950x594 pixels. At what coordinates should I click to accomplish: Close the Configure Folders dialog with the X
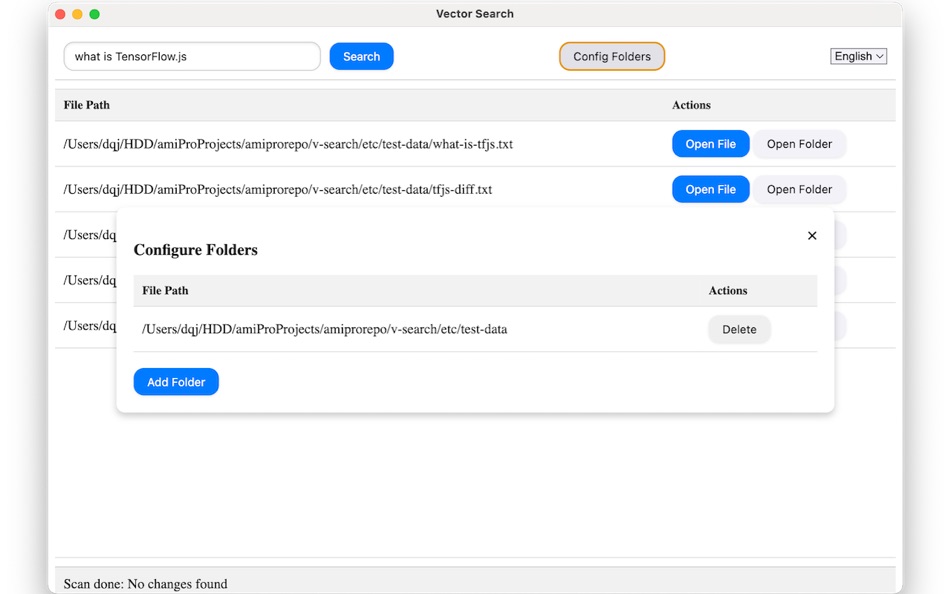click(x=811, y=235)
